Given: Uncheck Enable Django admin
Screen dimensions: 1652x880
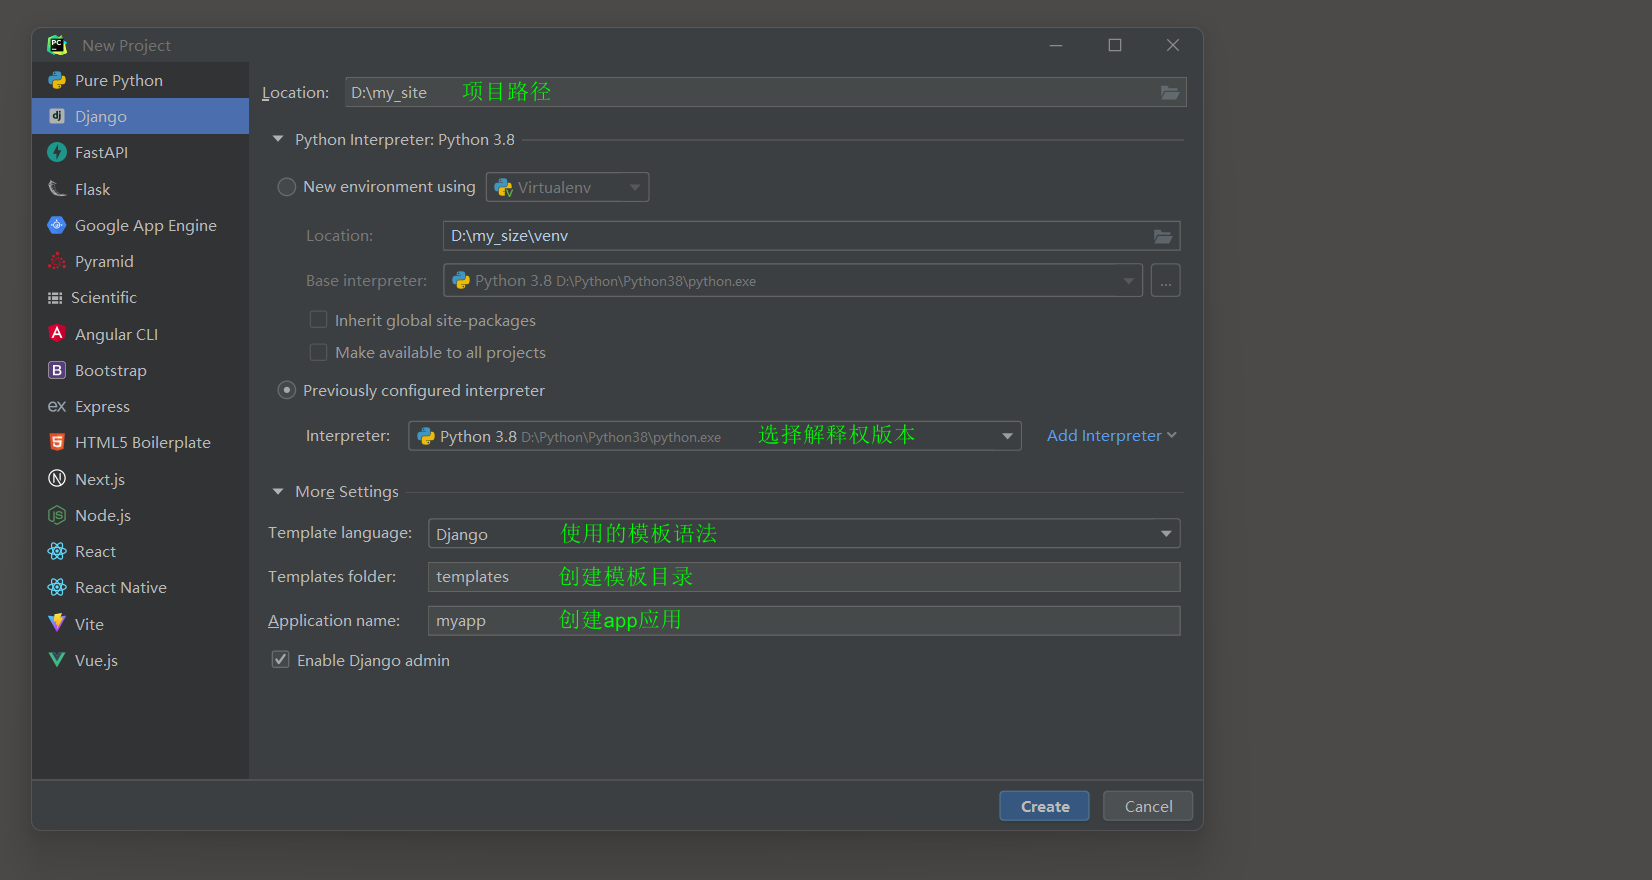Looking at the screenshot, I should pyautogui.click(x=281, y=660).
